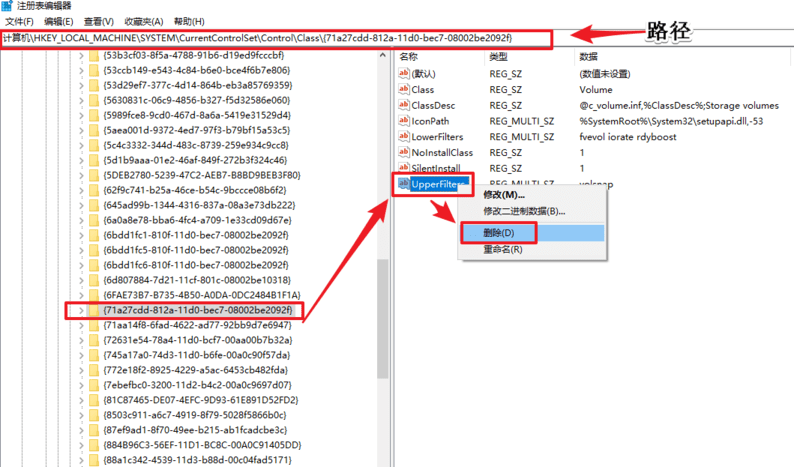Expand the {745a17a0-74d3-11d0-b6fe-00a0c90f57da} key

click(x=81, y=355)
